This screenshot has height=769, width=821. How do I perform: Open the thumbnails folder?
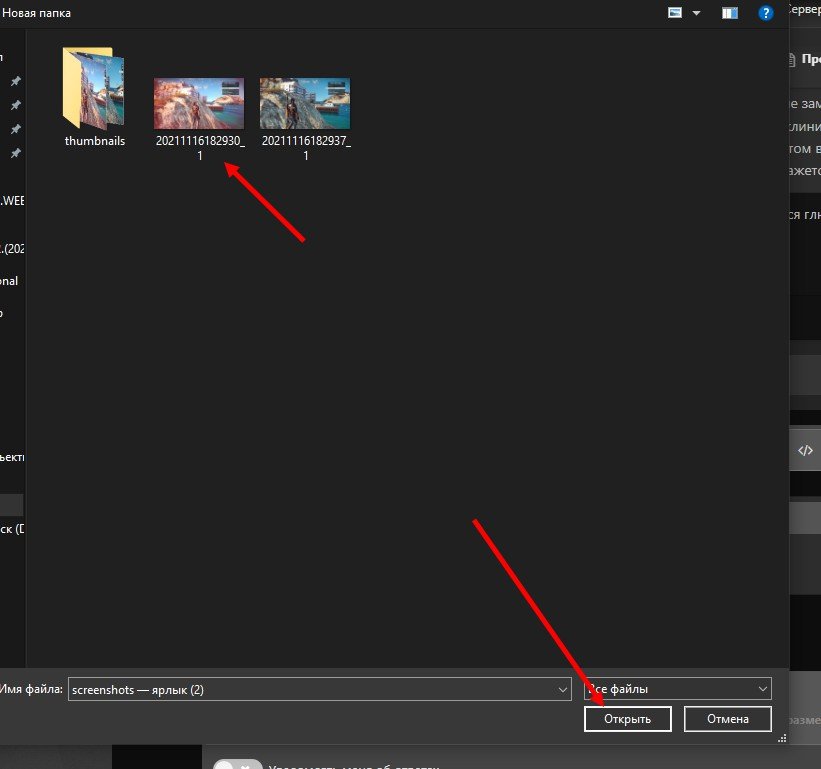click(95, 97)
